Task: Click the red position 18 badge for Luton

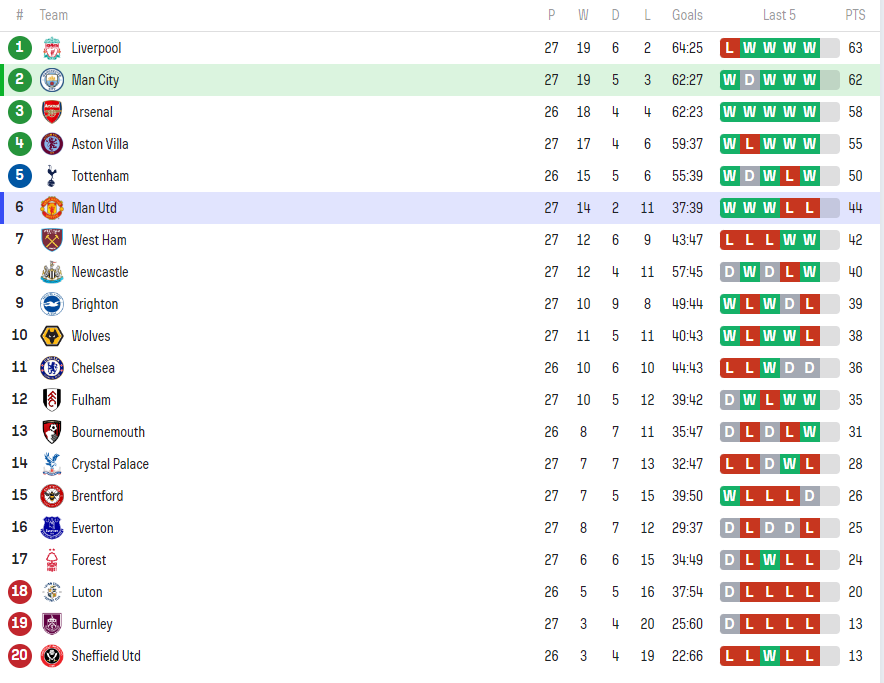Action: (20, 592)
